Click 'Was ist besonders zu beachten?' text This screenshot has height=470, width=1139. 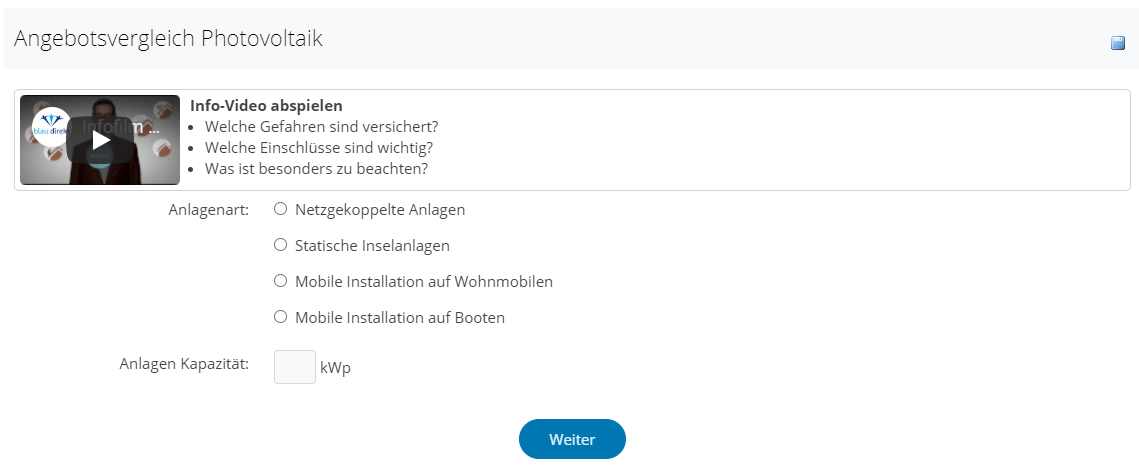coord(316,168)
